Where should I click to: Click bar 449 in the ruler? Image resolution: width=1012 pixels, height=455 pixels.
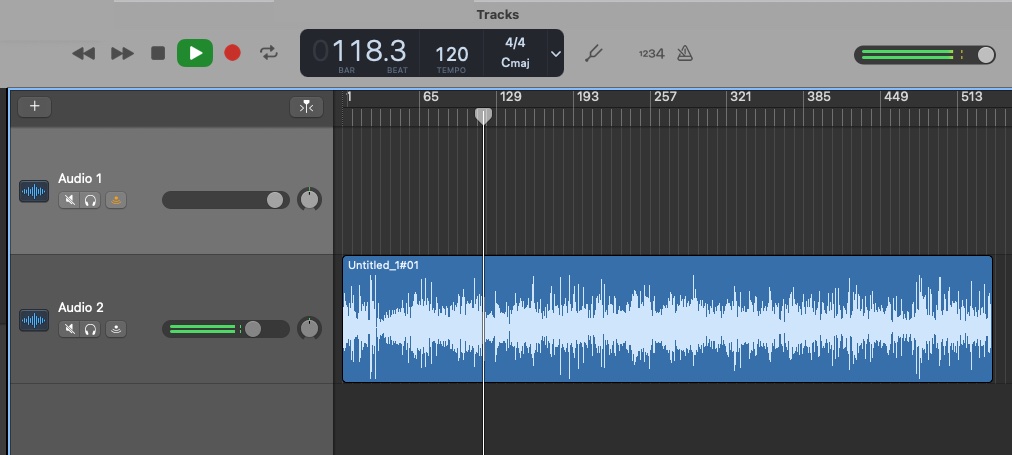click(896, 97)
